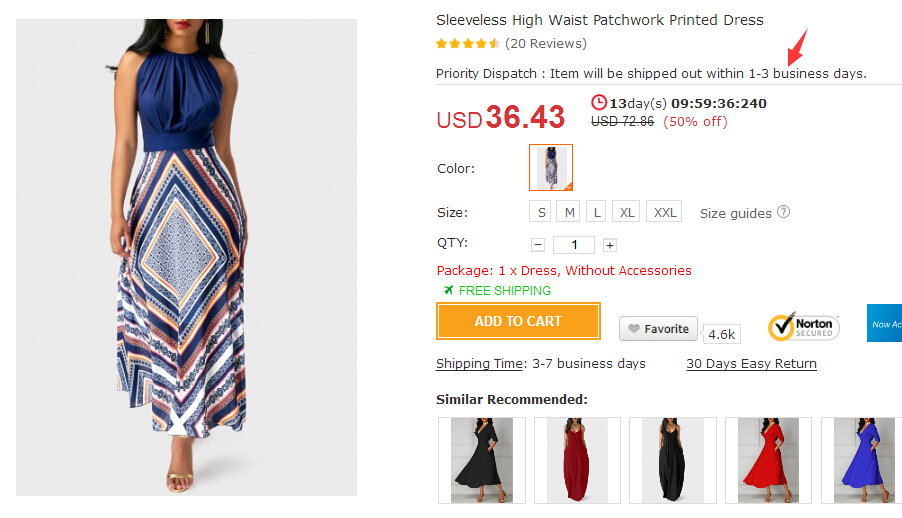Viewport: 902px width, 518px height.
Task: Open the 30 Days Easy Return link
Action: pos(751,364)
